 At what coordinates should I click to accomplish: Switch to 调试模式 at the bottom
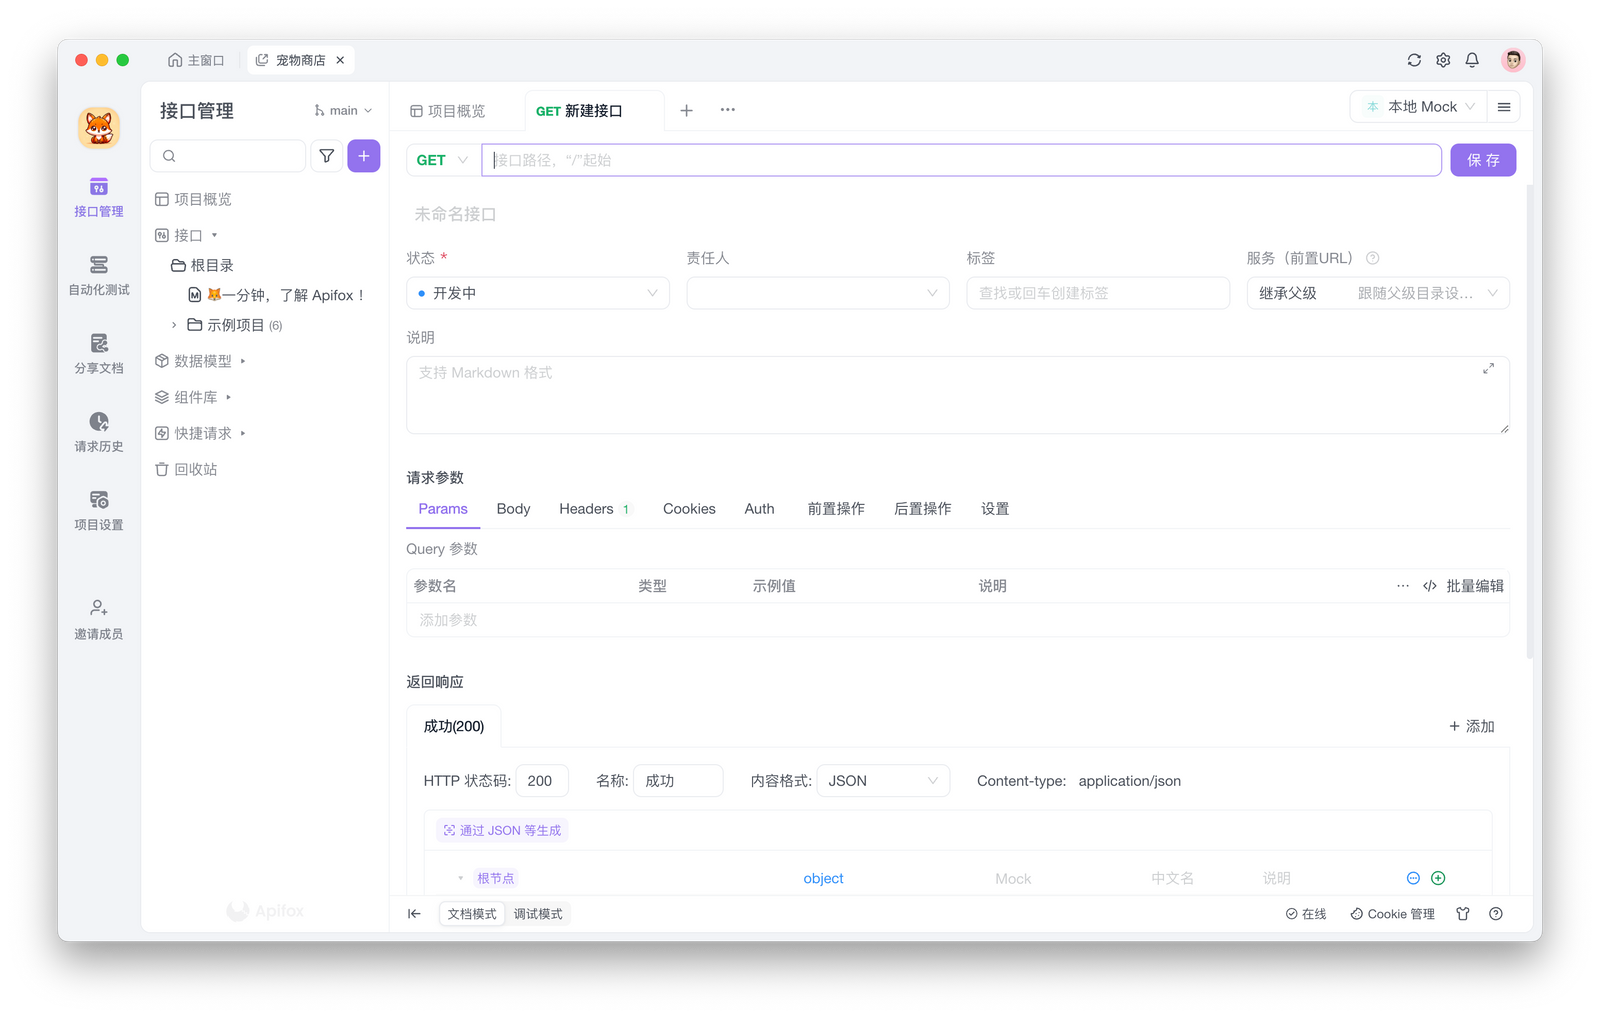click(x=538, y=913)
